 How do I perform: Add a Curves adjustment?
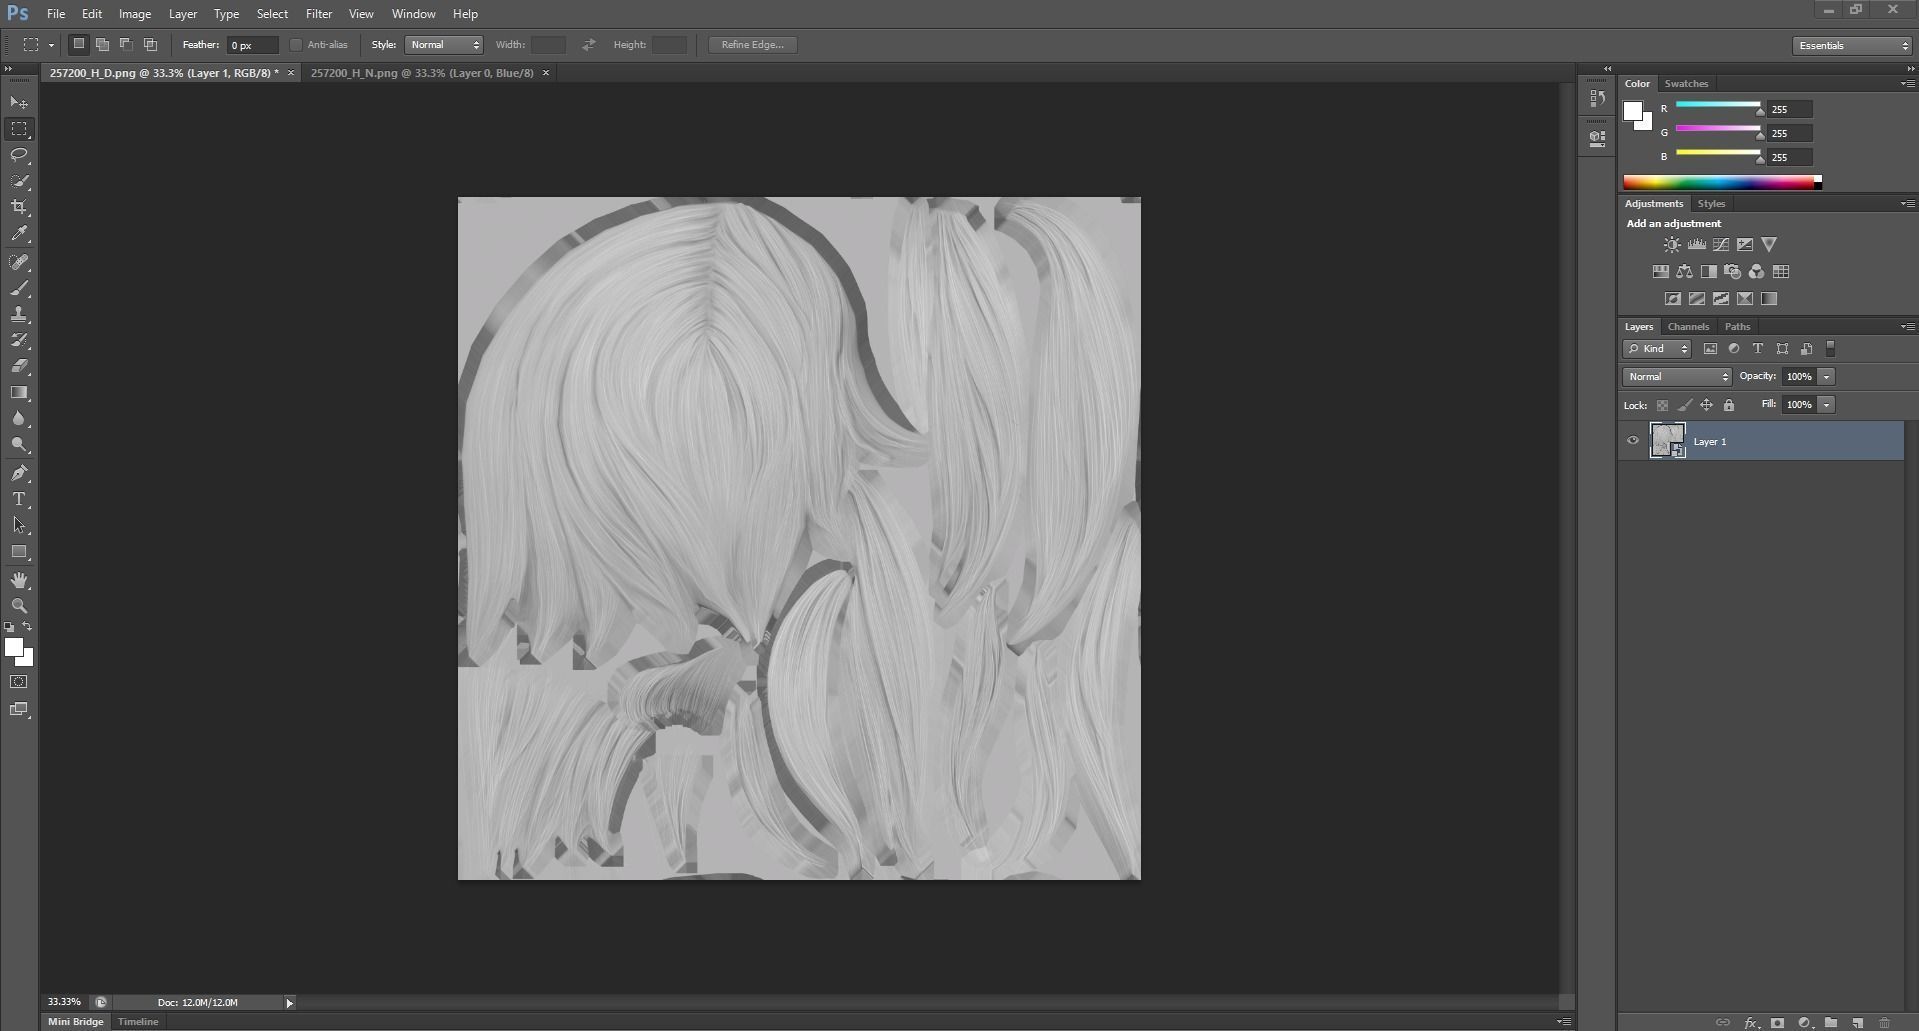point(1721,244)
